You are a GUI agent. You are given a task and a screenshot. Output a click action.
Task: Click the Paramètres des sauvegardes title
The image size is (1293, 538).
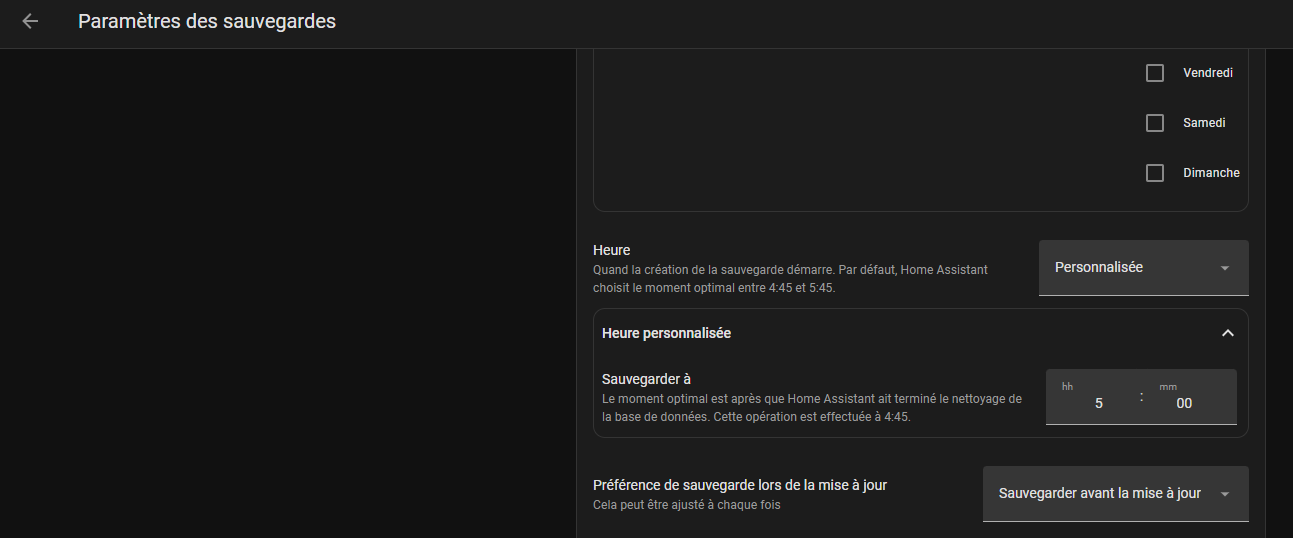[x=207, y=21]
